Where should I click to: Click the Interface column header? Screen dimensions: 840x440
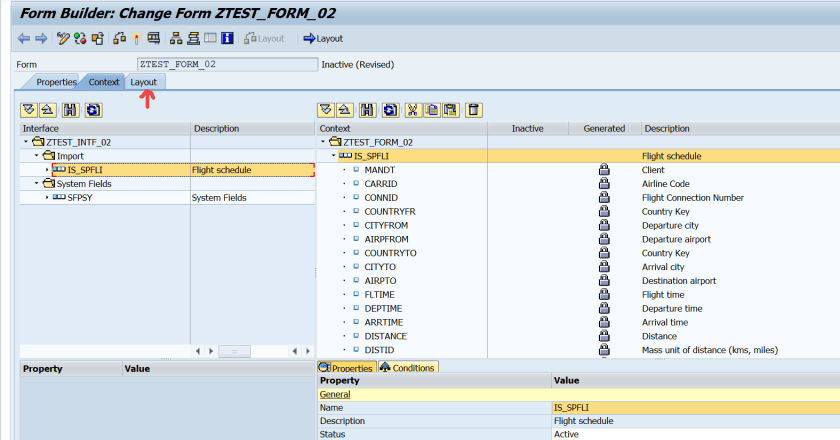(105, 129)
